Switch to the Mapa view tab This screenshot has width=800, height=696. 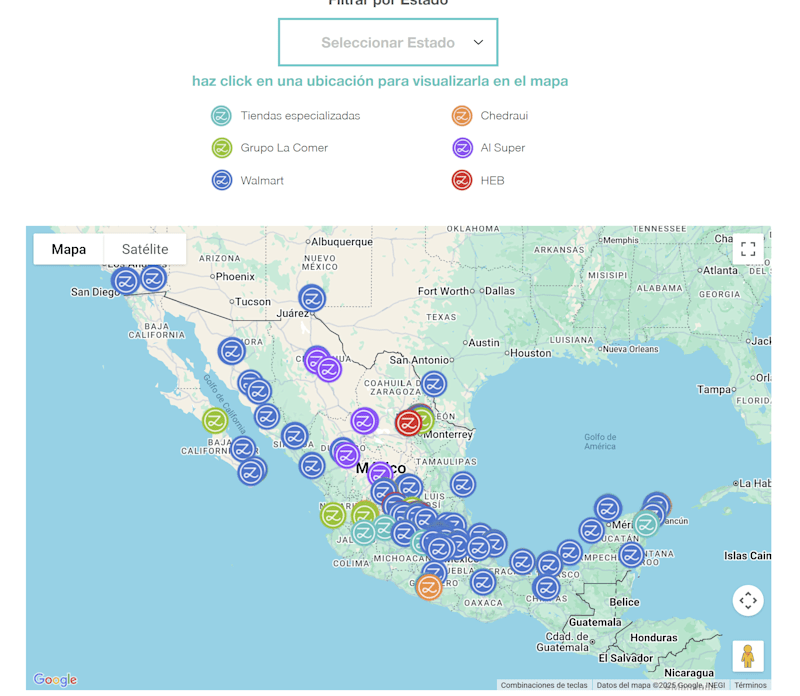pos(69,249)
